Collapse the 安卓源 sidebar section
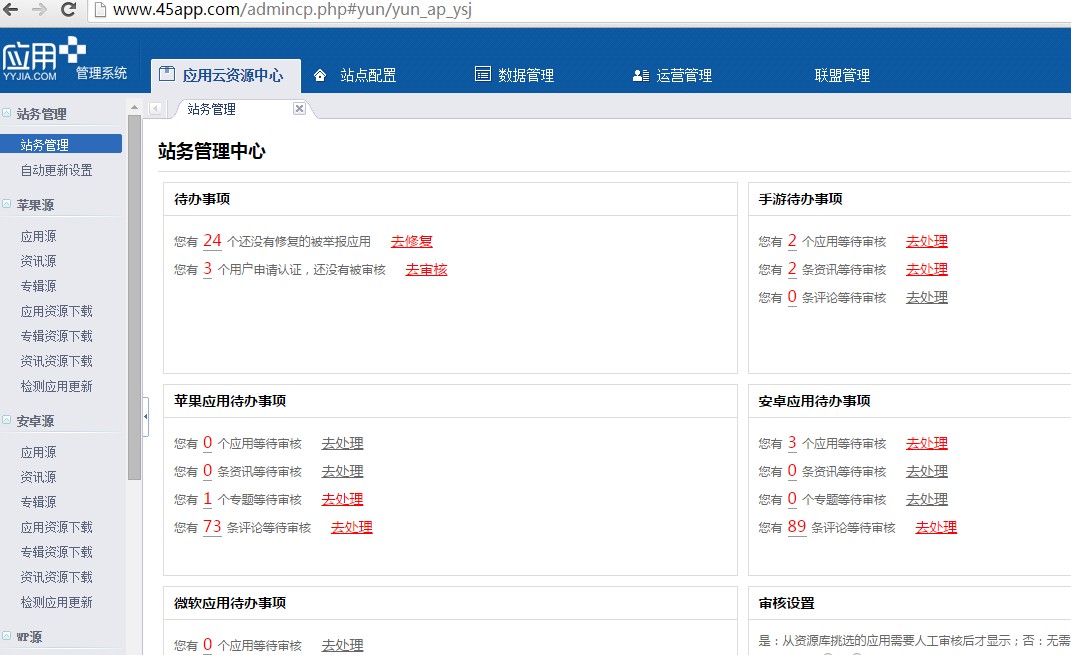1071x655 pixels. pyautogui.click(x=6, y=420)
